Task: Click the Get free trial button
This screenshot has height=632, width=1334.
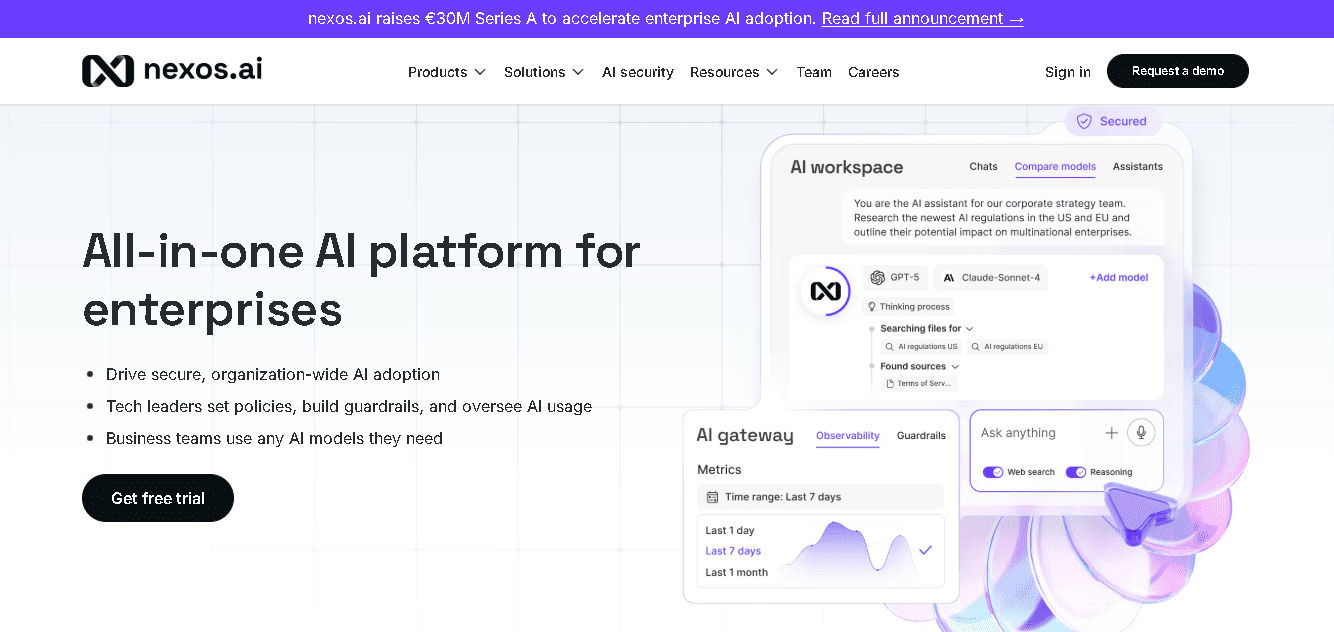Action: coord(157,497)
